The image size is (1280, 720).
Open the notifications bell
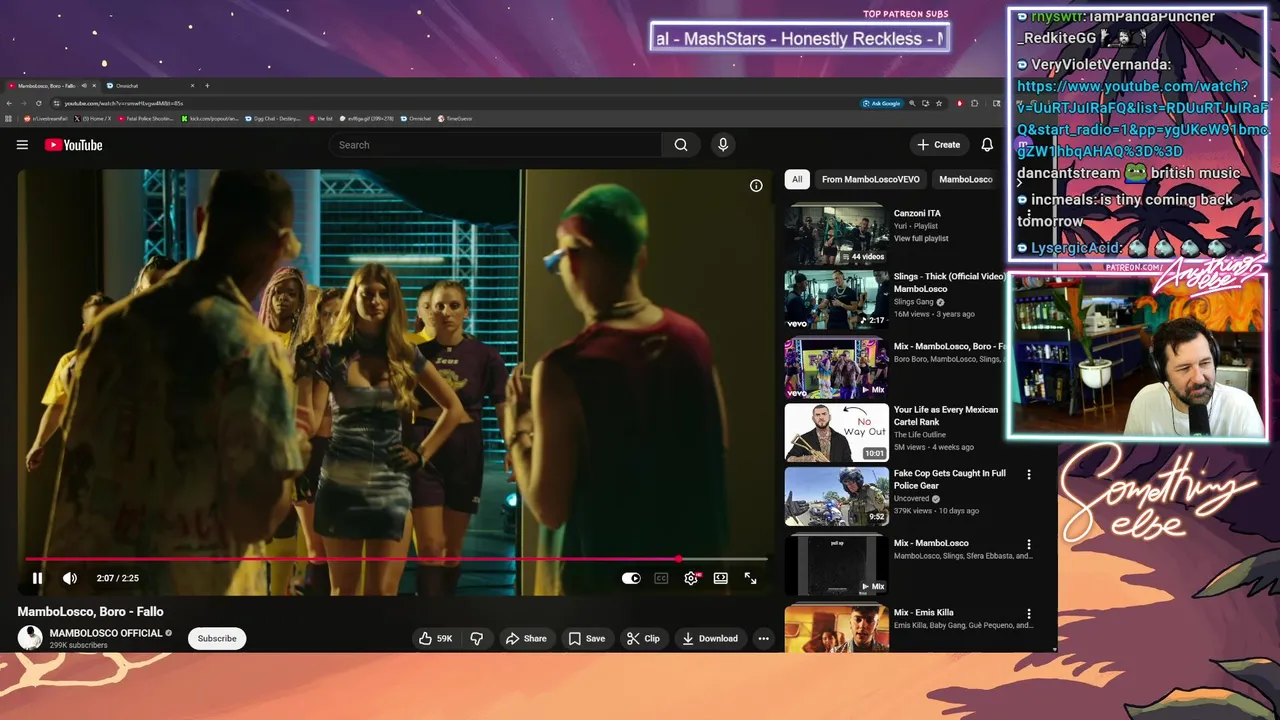987,145
